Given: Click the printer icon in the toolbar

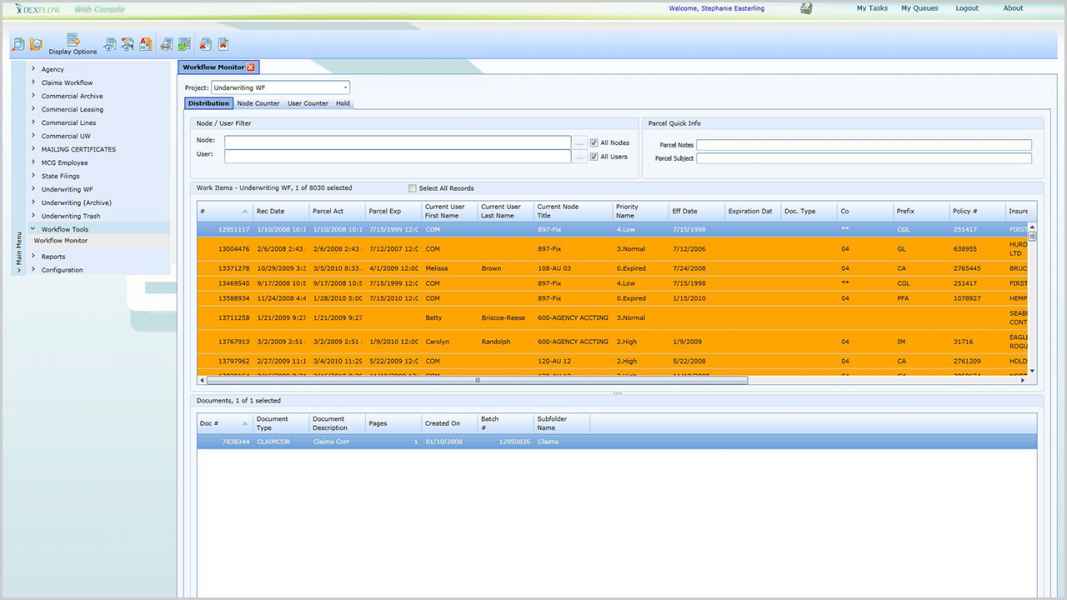Looking at the screenshot, I should 166,45.
